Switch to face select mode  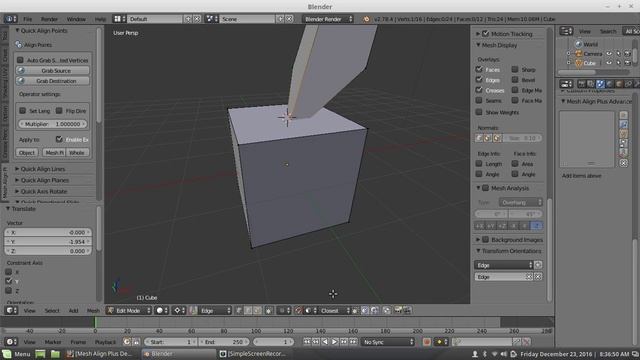coord(257,311)
